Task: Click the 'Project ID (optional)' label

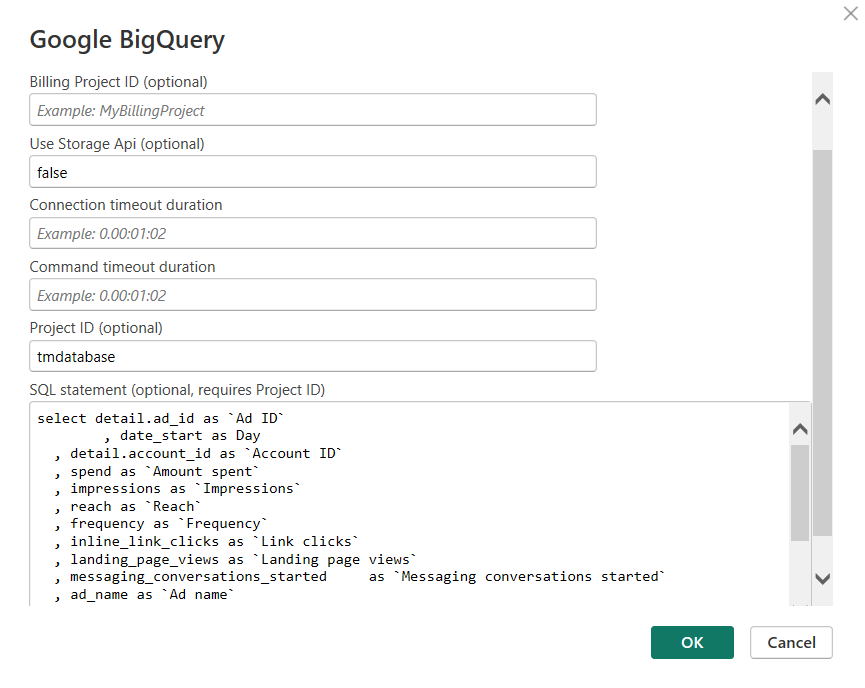Action: pyautogui.click(x=96, y=328)
